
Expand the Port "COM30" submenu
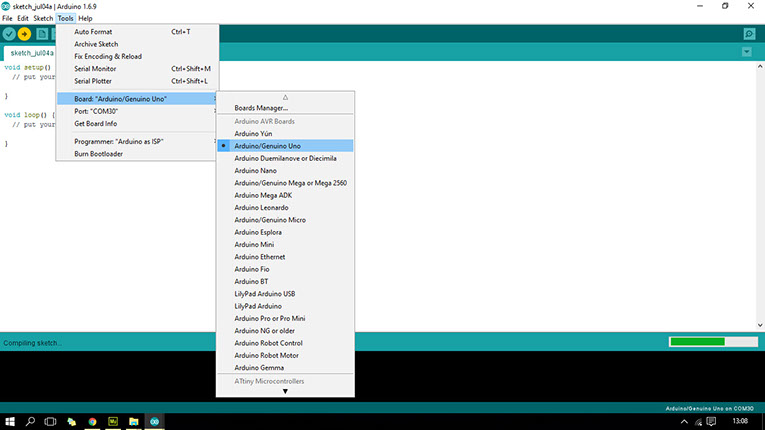(137, 111)
